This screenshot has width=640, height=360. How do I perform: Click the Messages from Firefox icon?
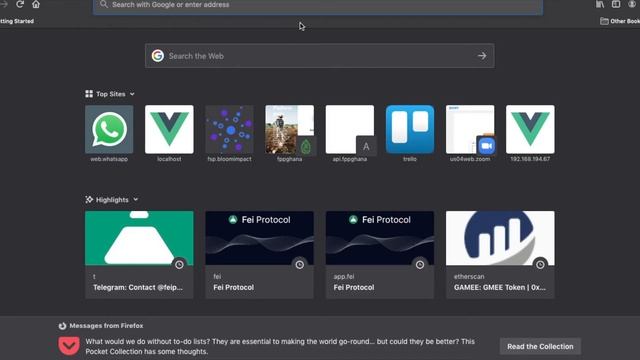point(62,326)
